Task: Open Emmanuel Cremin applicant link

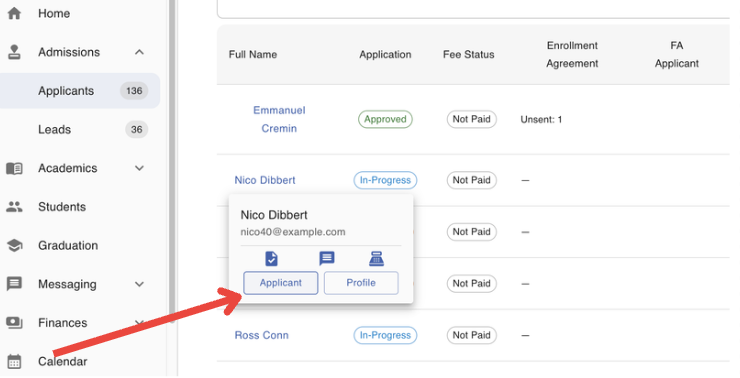Action: [279, 119]
